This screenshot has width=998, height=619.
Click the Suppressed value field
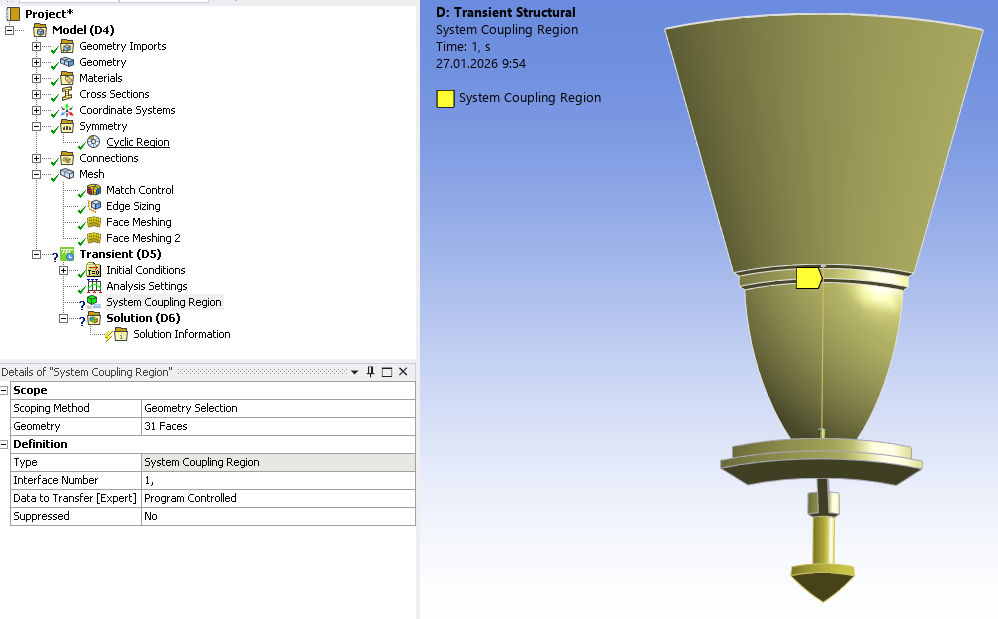click(x=278, y=516)
